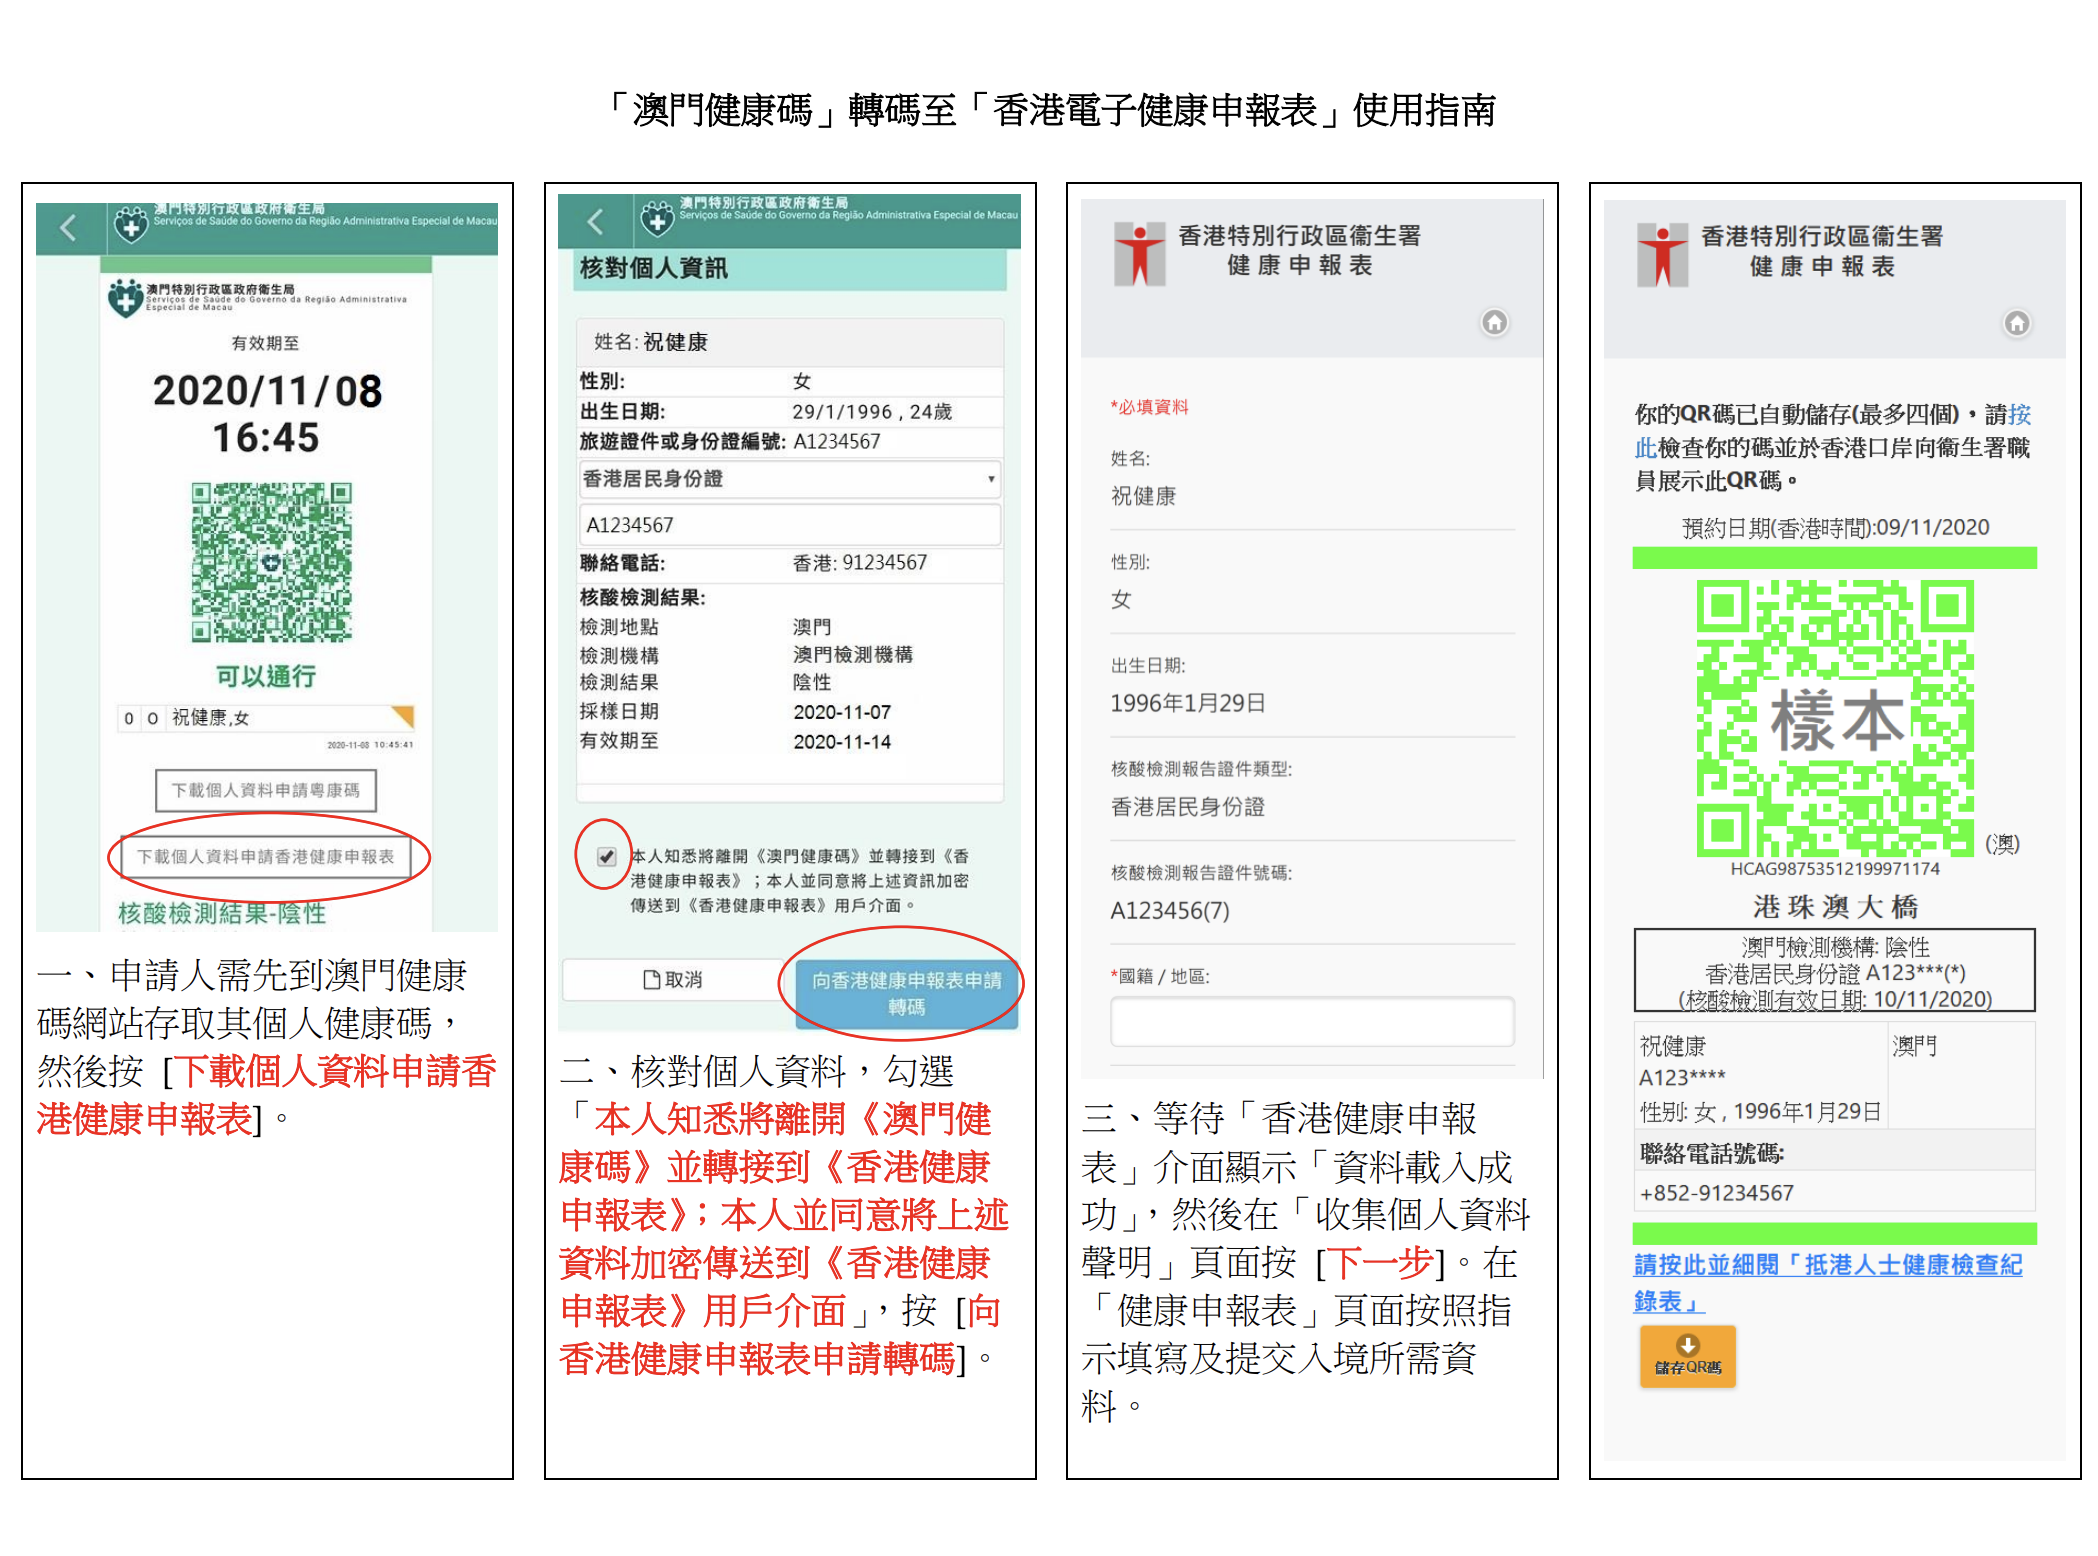
Task: Click Hong Kong Department of Health logo in fourth panel
Action: click(1663, 254)
